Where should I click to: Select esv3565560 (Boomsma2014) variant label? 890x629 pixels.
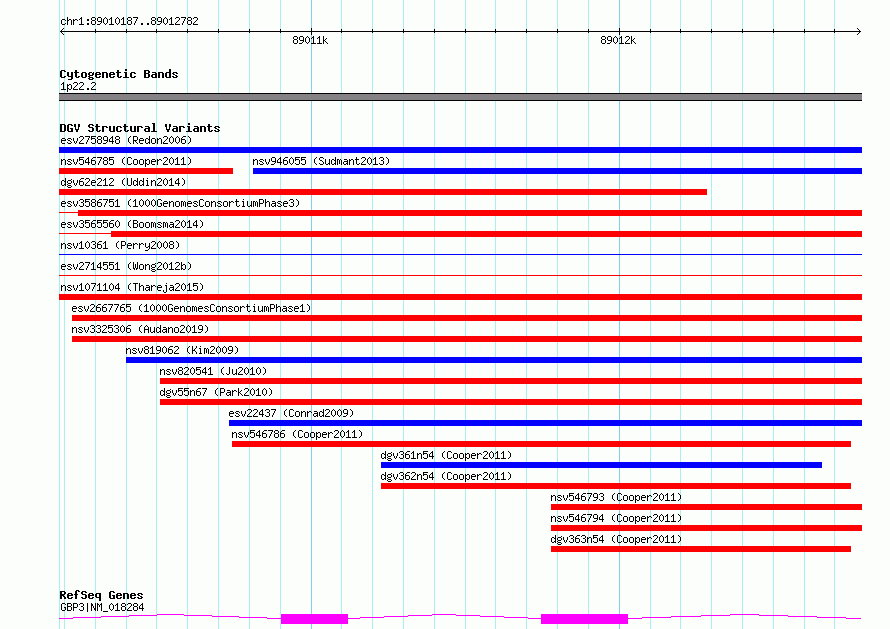click(x=132, y=224)
